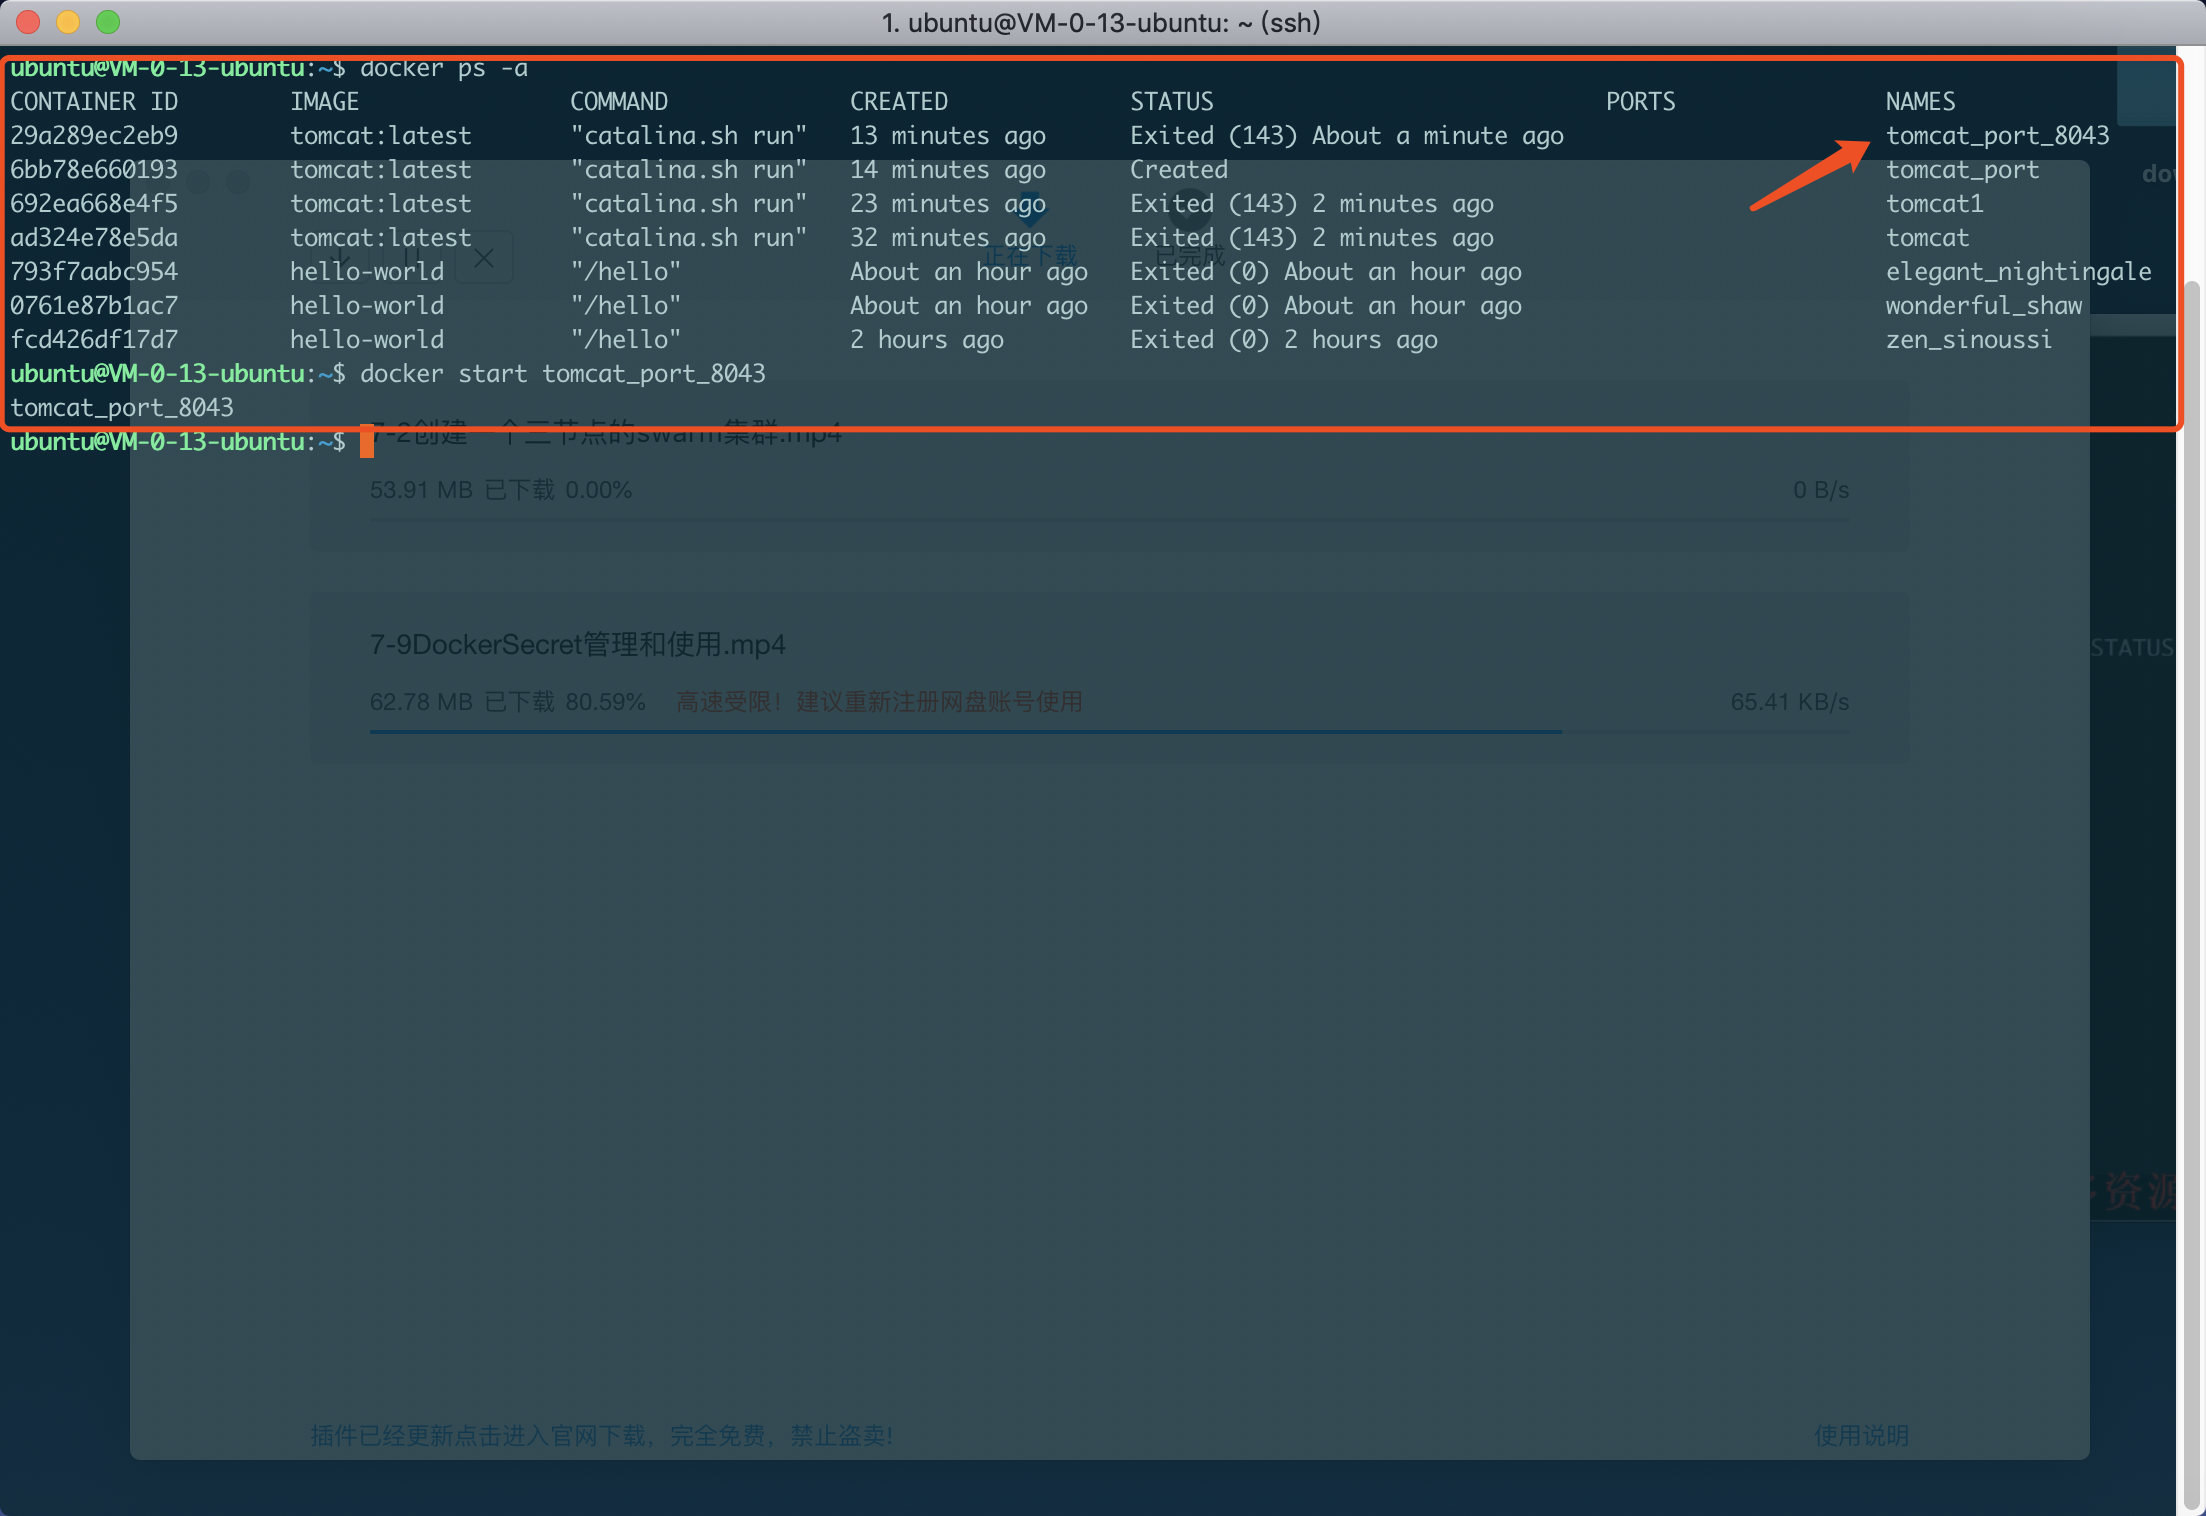Click the 65.41 KB/s speed label
Image resolution: width=2206 pixels, height=1516 pixels.
1790,702
